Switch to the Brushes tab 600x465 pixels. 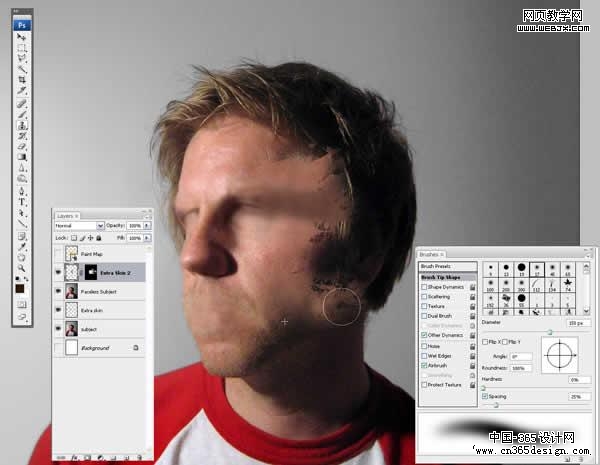(431, 255)
